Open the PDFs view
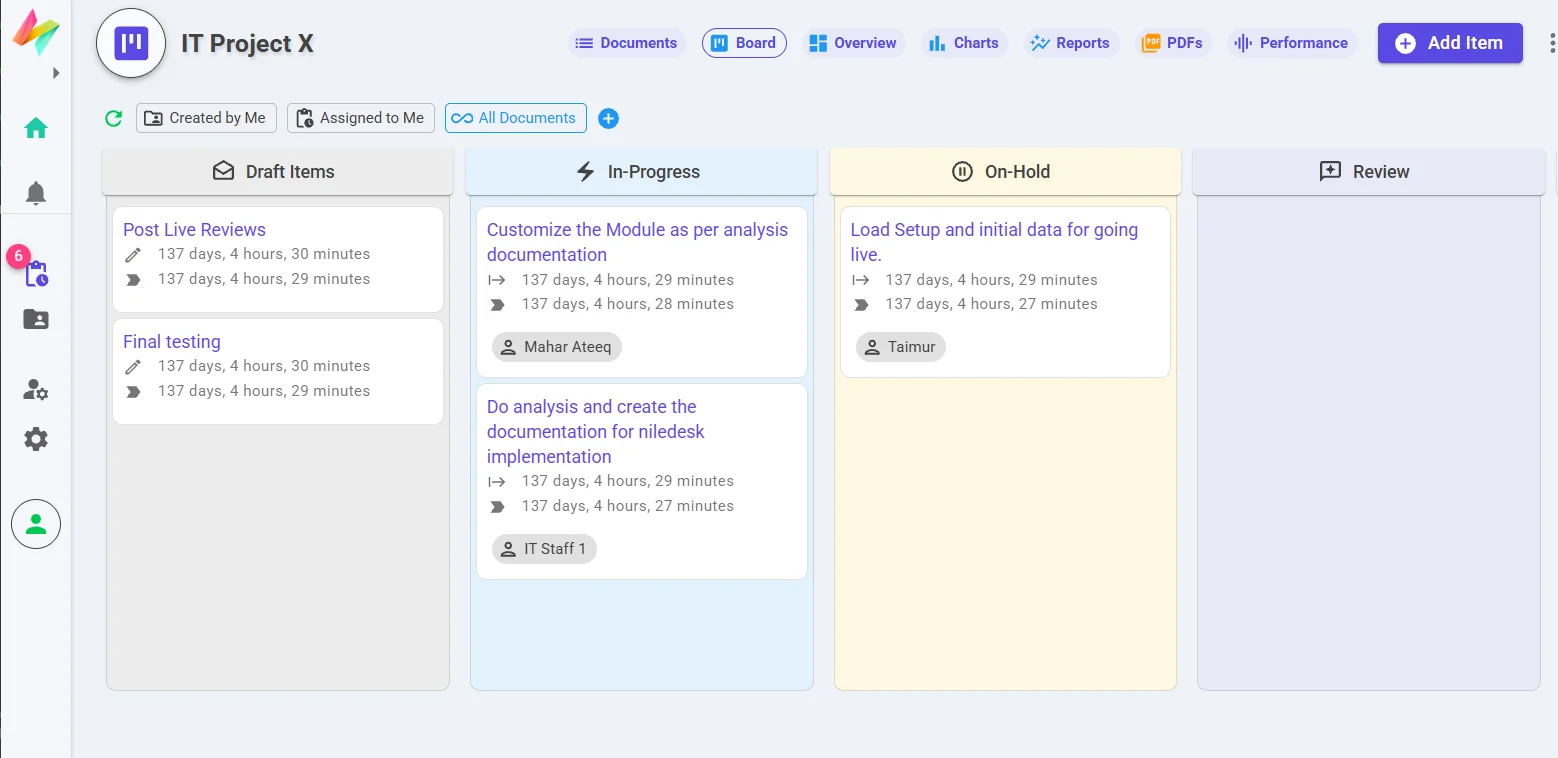This screenshot has width=1558, height=758. [x=1173, y=43]
